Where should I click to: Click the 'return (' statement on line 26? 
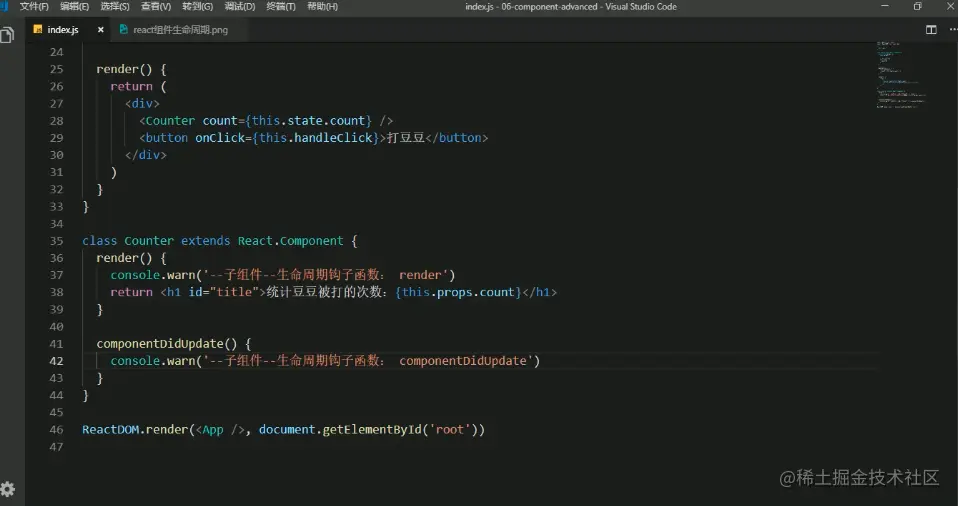tap(138, 86)
